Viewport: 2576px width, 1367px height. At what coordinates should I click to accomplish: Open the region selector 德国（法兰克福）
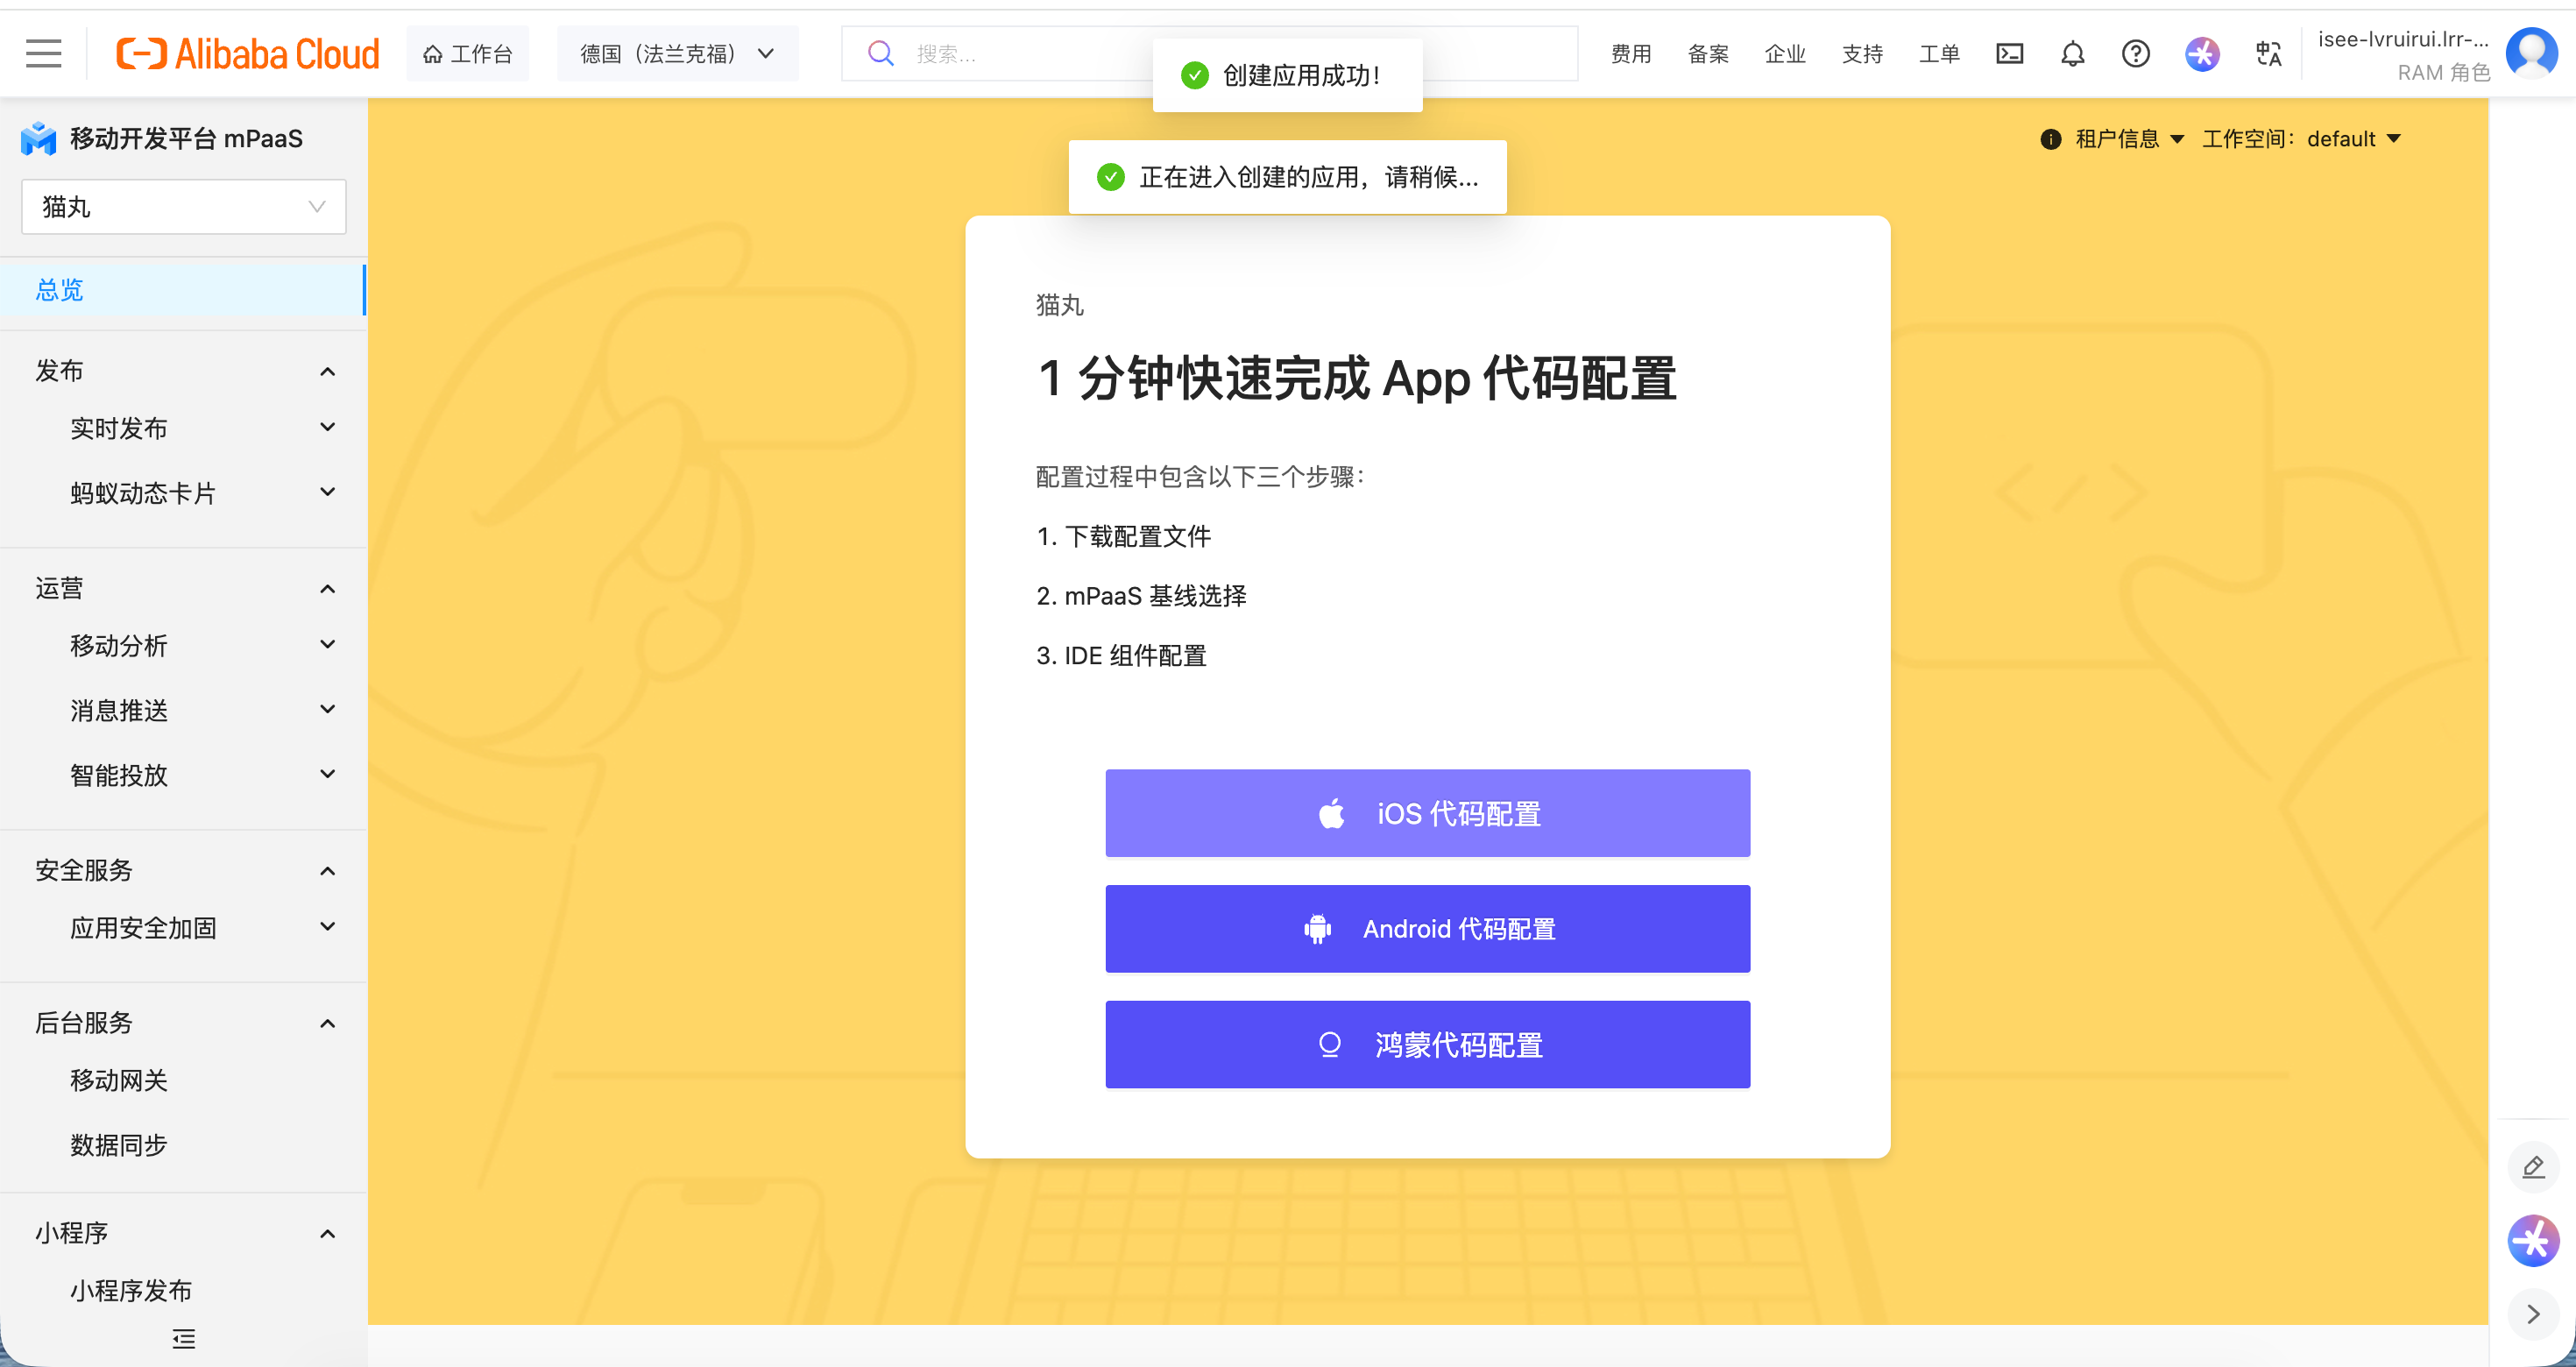tap(677, 53)
